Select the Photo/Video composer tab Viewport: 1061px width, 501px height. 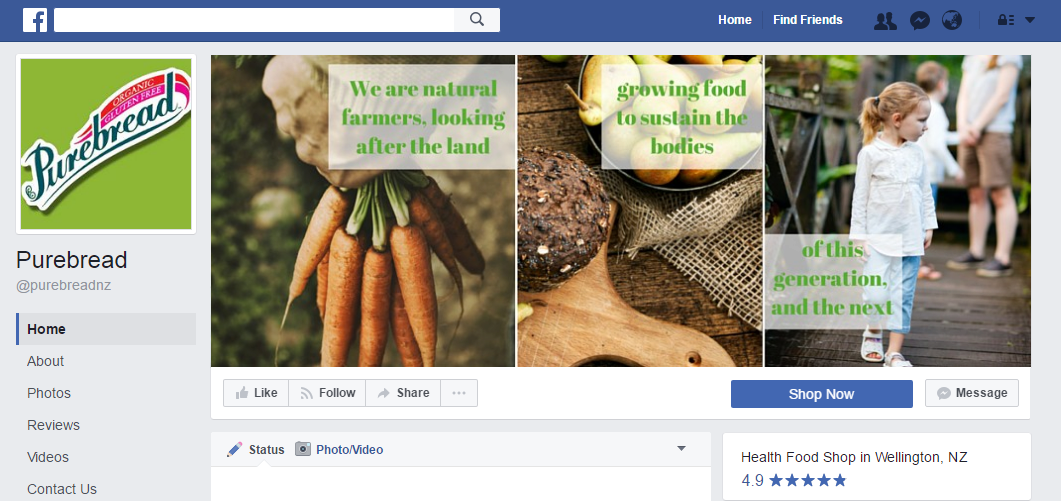point(339,450)
